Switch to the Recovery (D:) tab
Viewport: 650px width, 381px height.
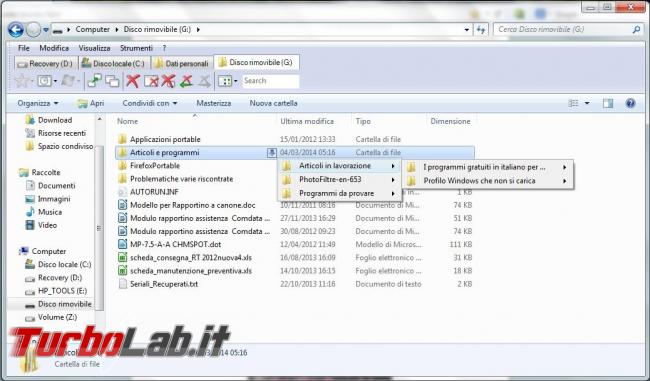[46, 63]
